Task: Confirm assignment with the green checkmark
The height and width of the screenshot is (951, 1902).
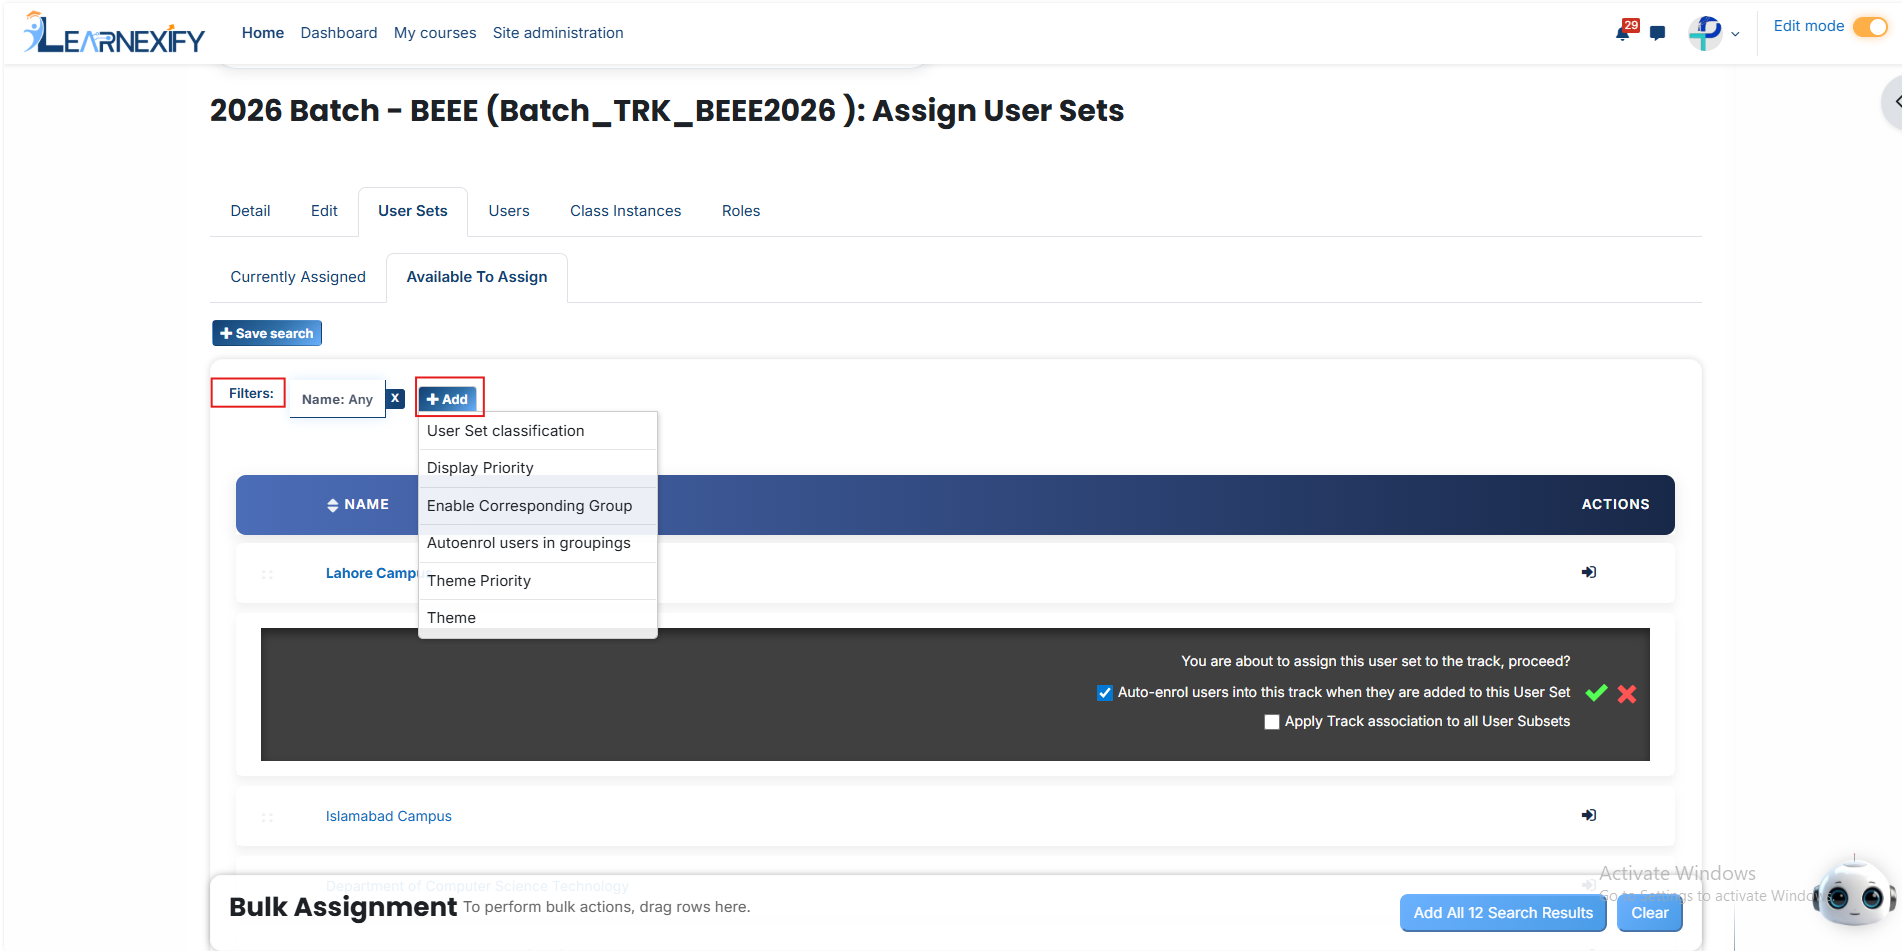Action: 1597,693
